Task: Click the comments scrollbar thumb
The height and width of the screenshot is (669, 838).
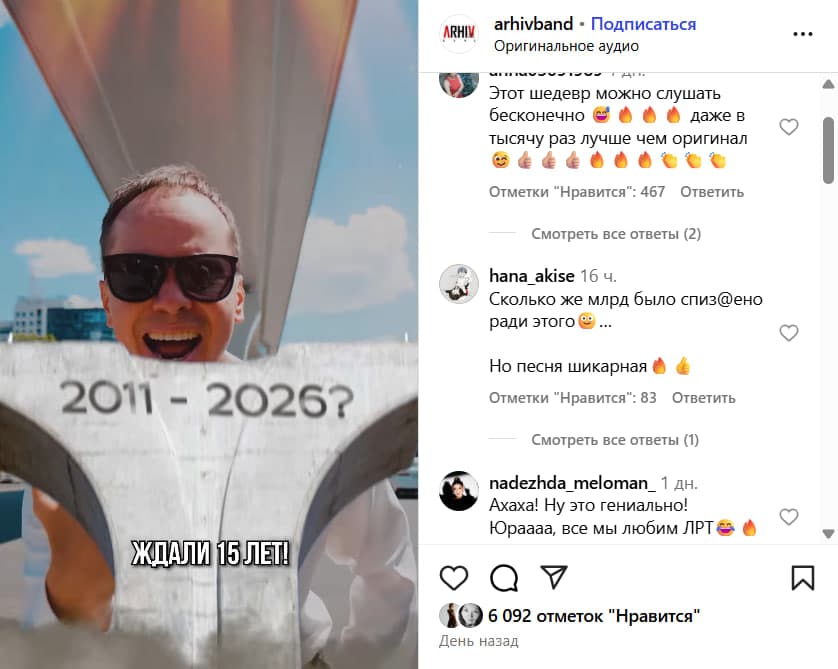Action: pyautogui.click(x=828, y=150)
